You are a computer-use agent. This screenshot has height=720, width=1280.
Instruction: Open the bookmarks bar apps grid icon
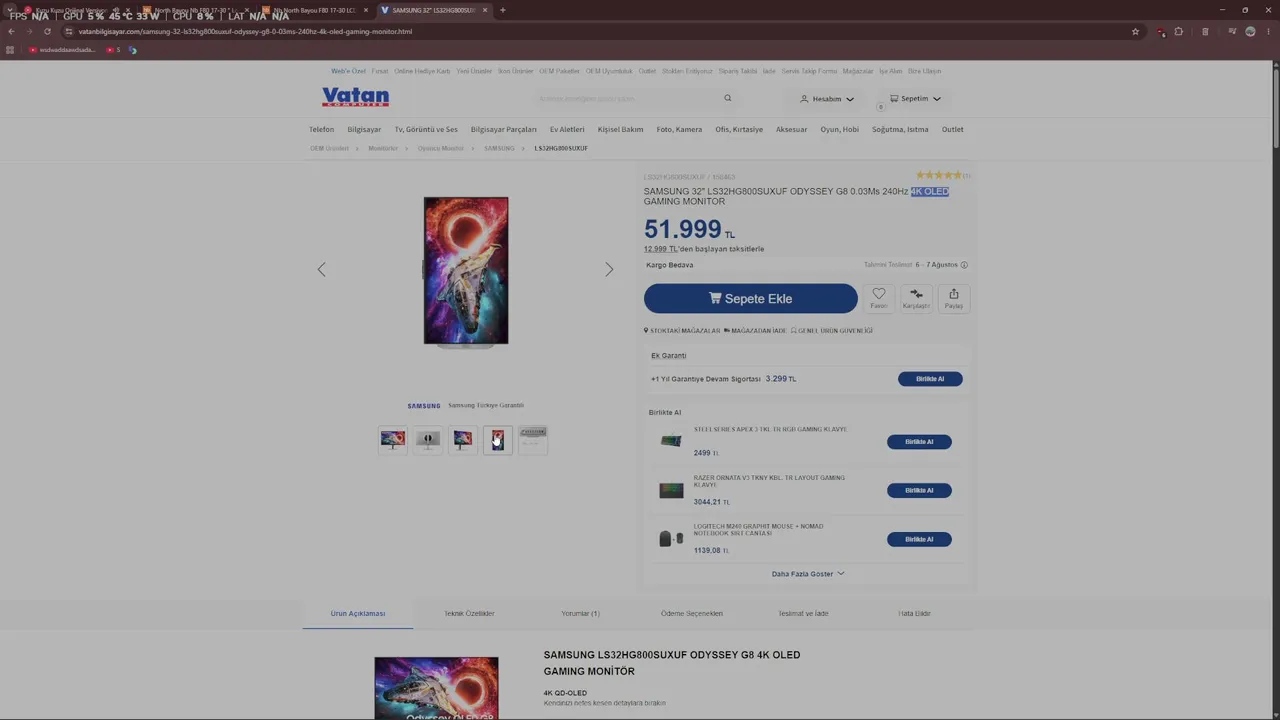click(x=10, y=50)
